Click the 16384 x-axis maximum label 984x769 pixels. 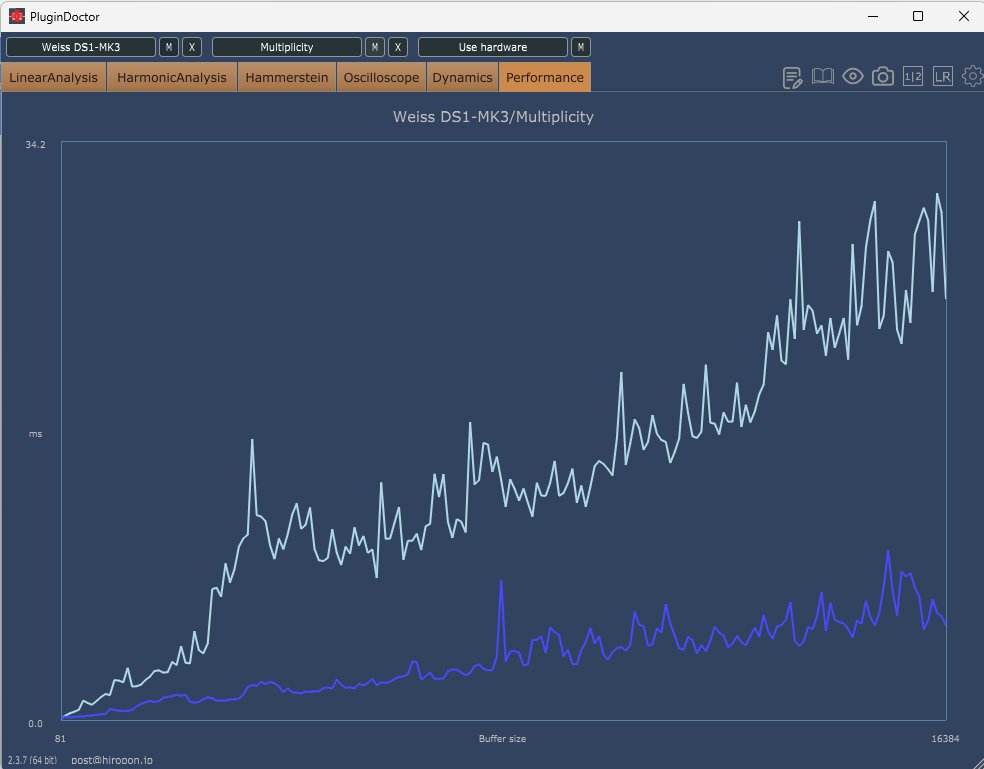[x=945, y=739]
